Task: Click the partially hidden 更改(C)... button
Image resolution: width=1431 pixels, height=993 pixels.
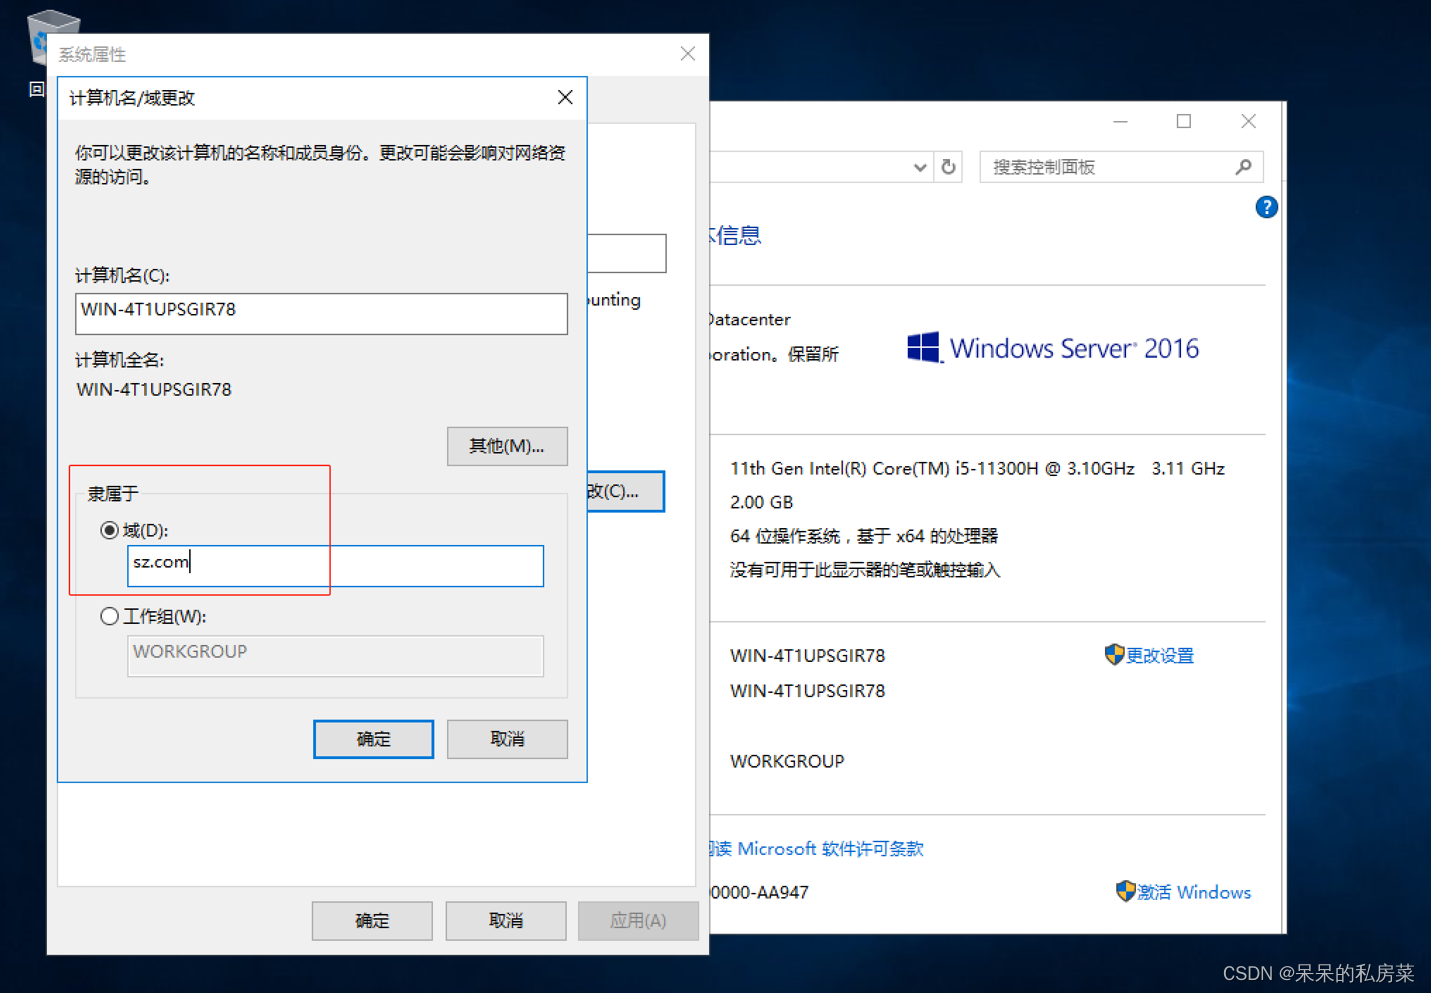Action: click(x=625, y=491)
